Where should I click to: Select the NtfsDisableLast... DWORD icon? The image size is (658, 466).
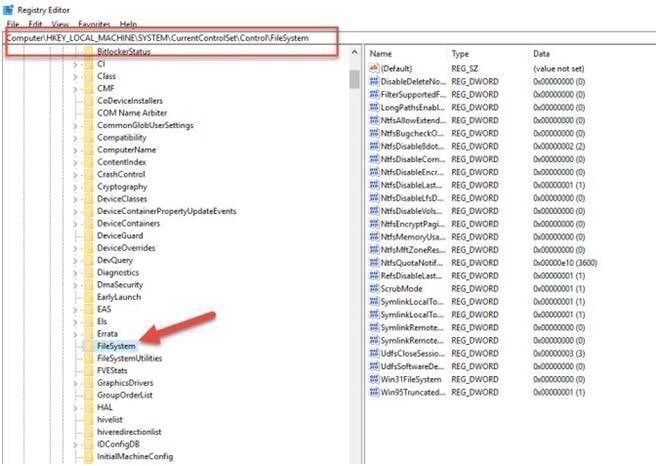click(374, 185)
